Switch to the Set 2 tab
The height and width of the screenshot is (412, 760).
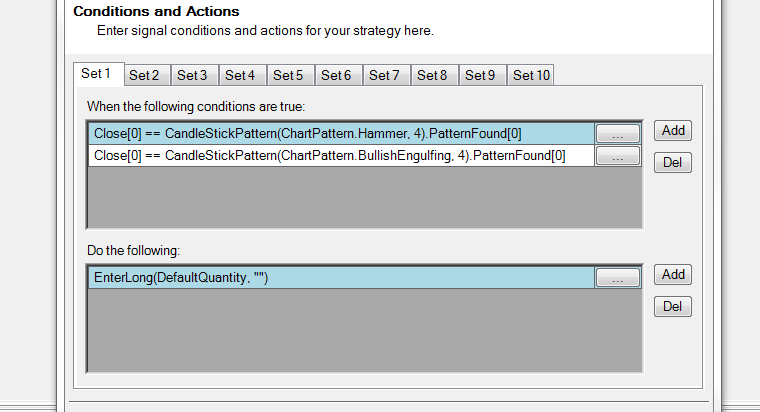point(144,75)
